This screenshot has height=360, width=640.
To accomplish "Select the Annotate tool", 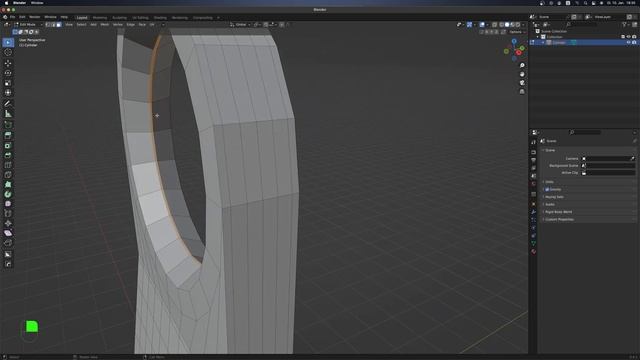I will 8,104.
